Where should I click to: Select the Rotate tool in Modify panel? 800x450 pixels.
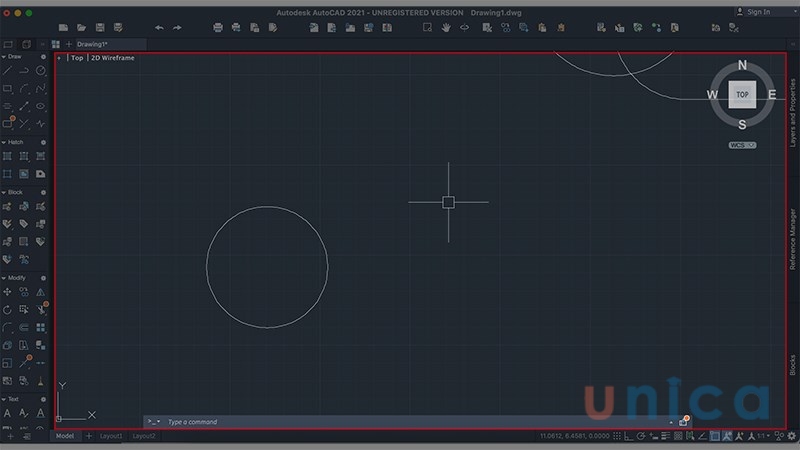click(x=7, y=310)
